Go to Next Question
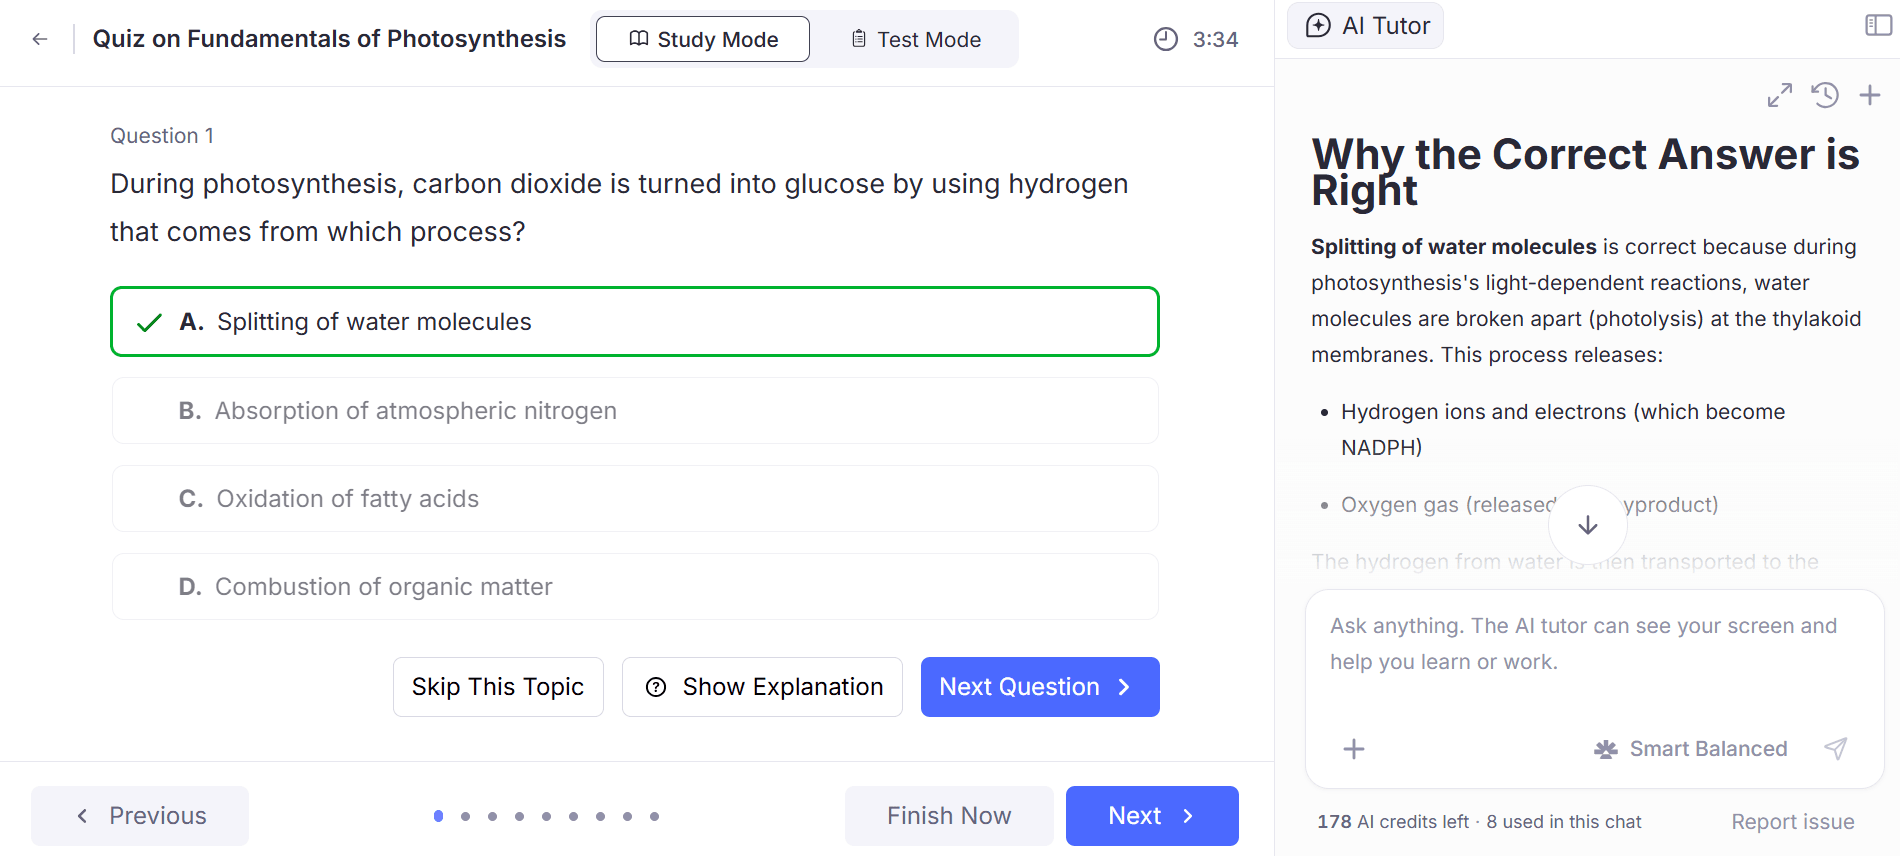The image size is (1900, 856). tap(1040, 687)
